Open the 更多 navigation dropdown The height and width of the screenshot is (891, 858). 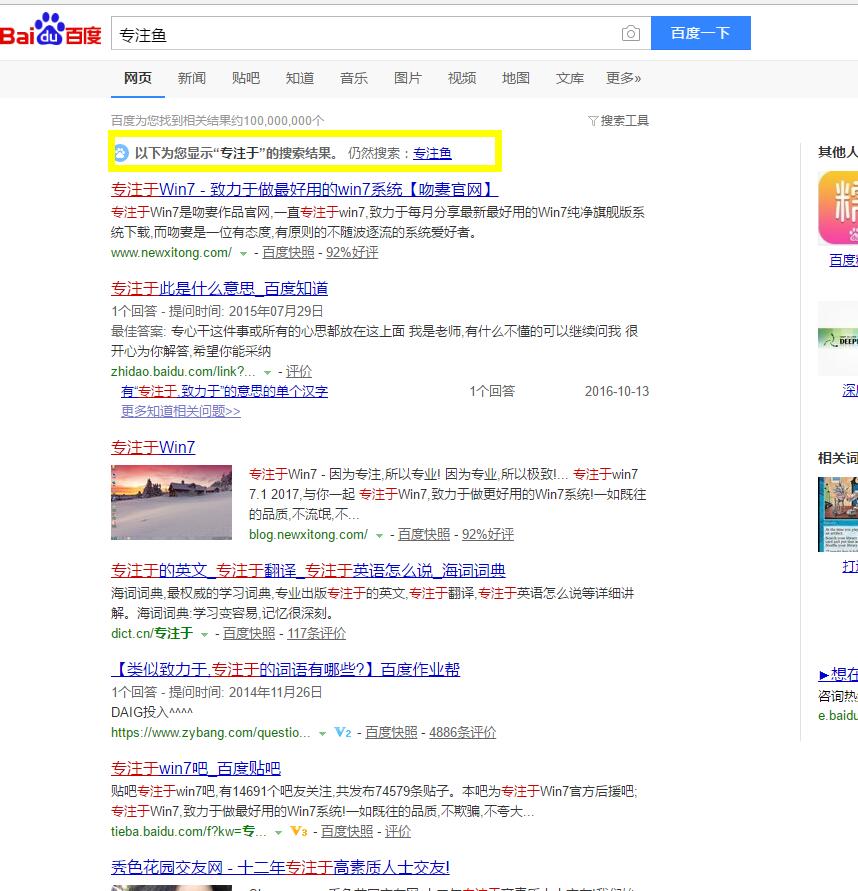pos(622,78)
